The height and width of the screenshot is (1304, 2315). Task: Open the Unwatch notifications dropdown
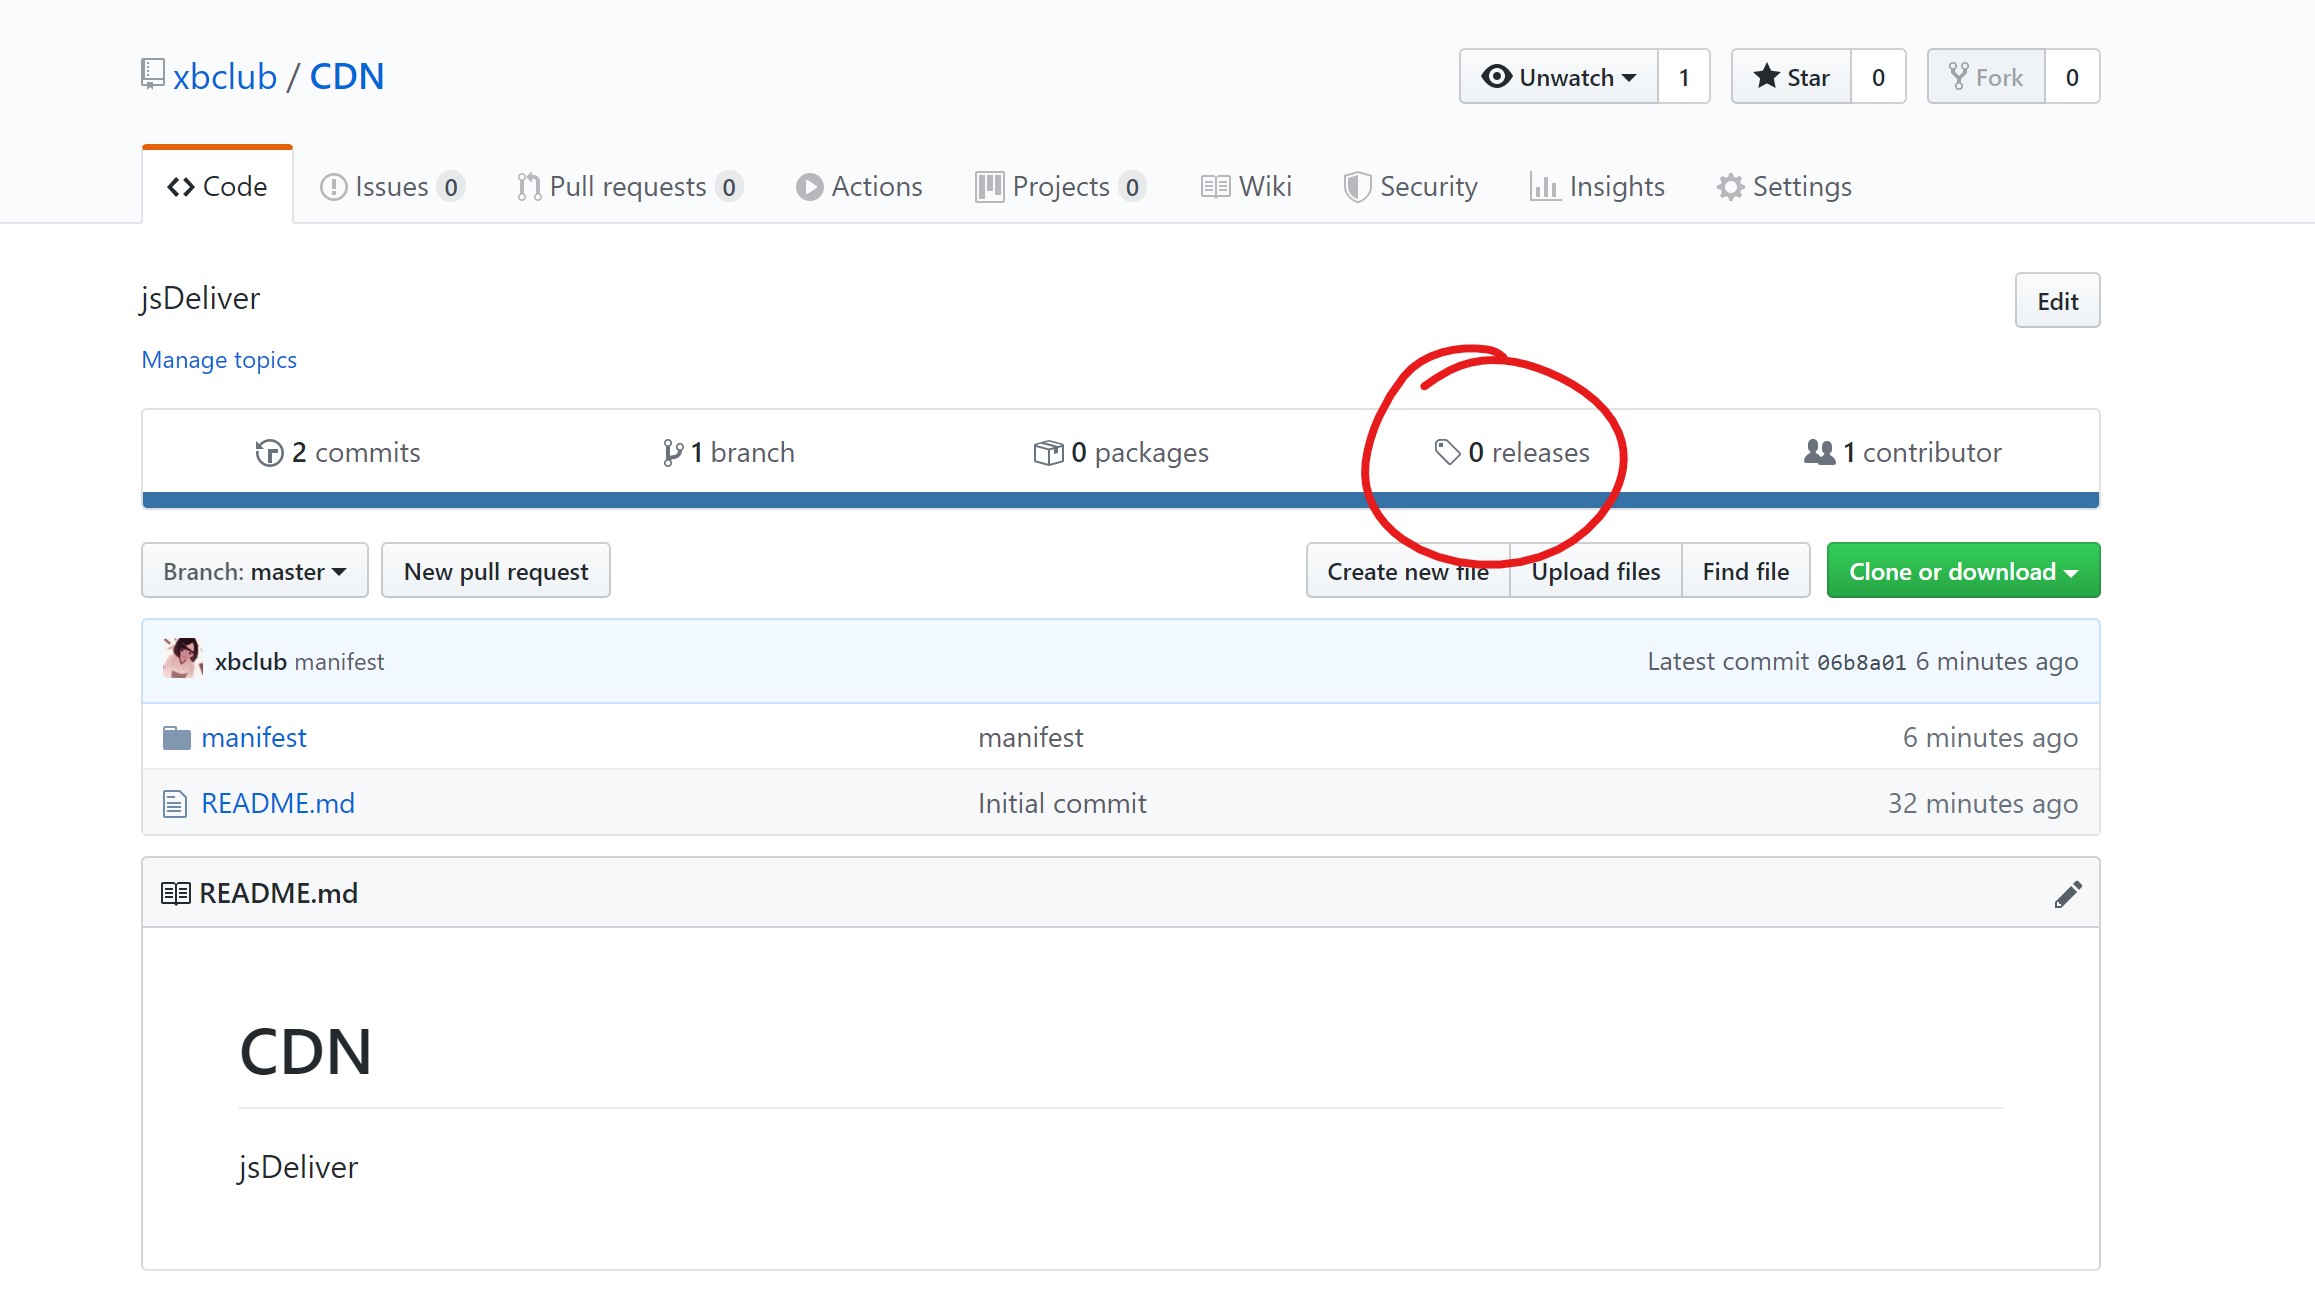pos(1558,77)
